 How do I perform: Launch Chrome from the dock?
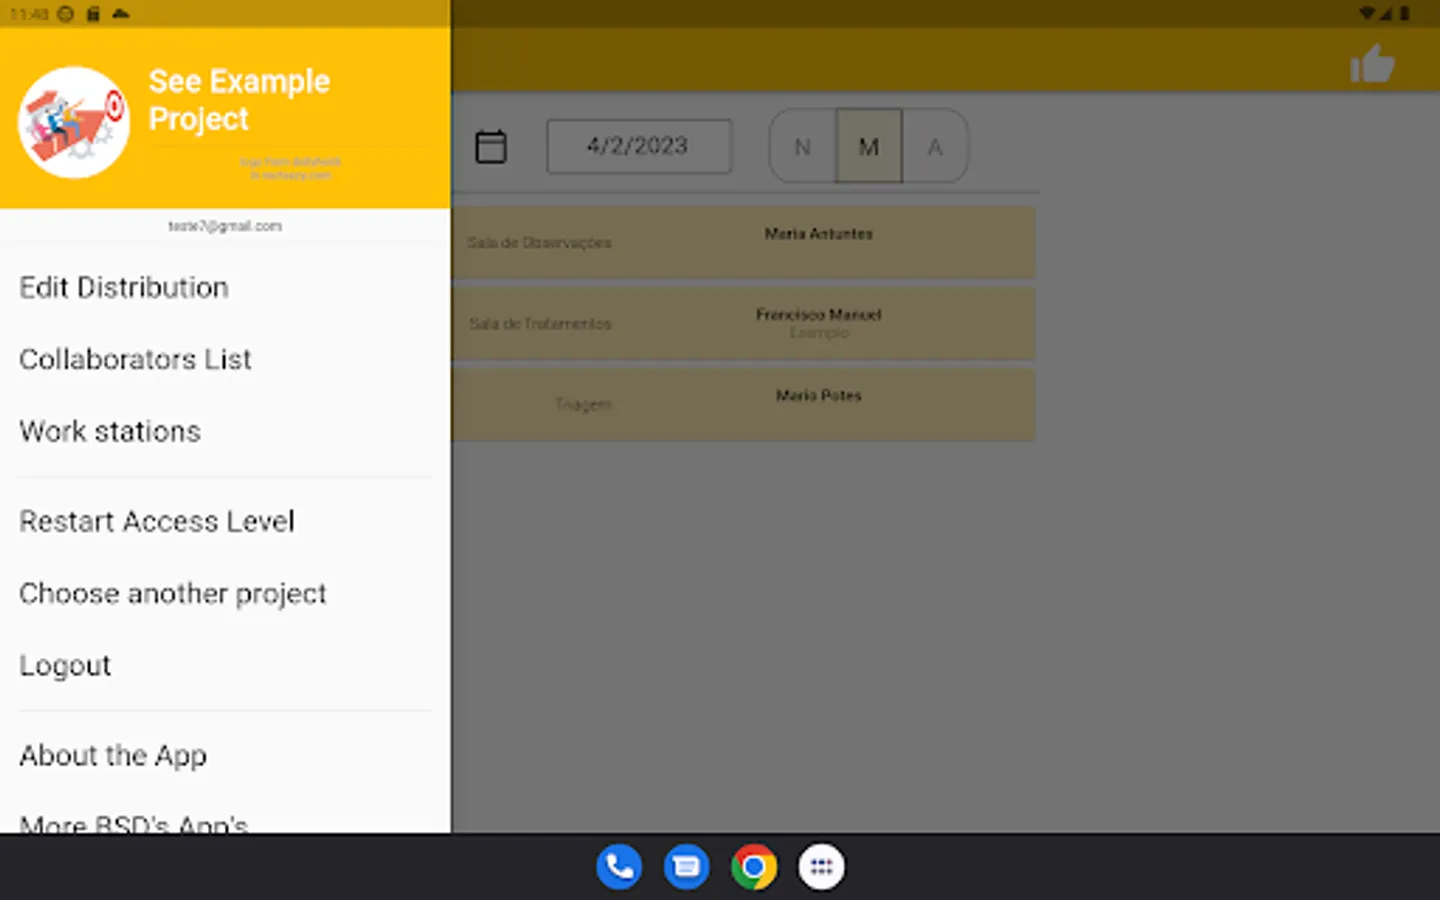(x=754, y=867)
